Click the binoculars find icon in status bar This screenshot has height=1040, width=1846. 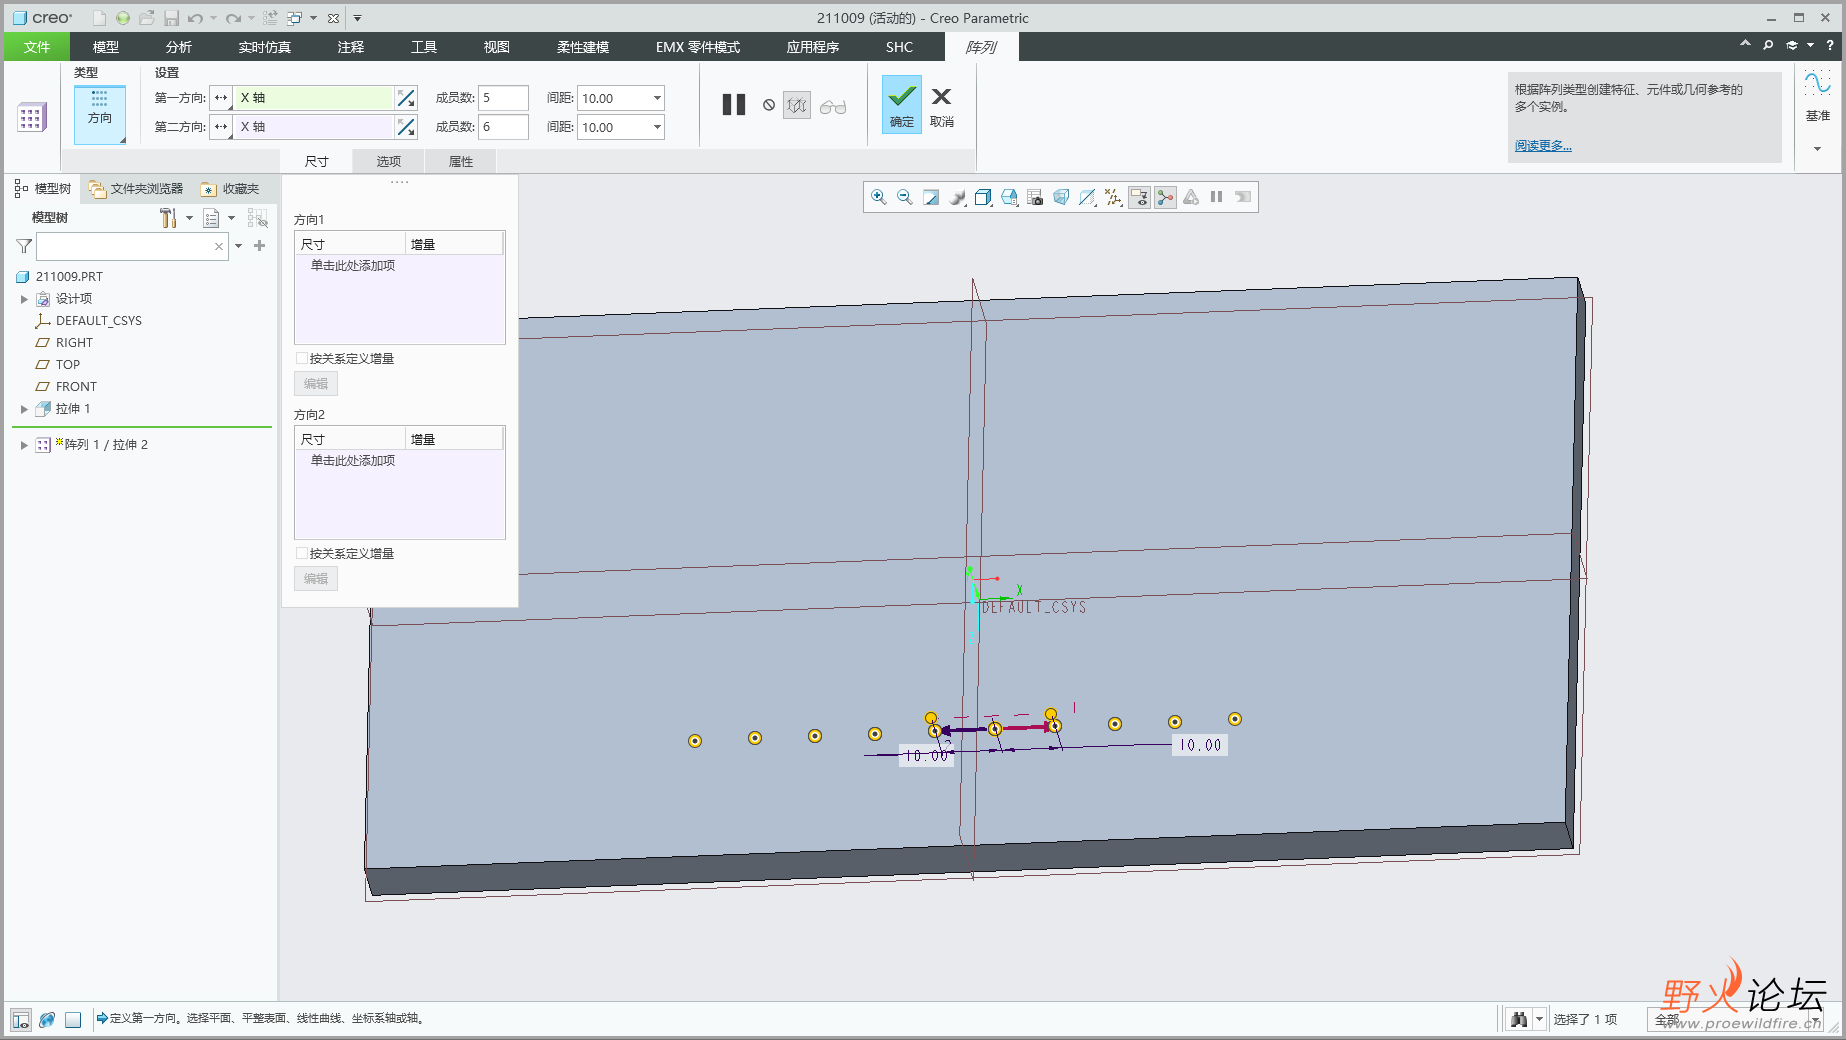[1519, 1019]
